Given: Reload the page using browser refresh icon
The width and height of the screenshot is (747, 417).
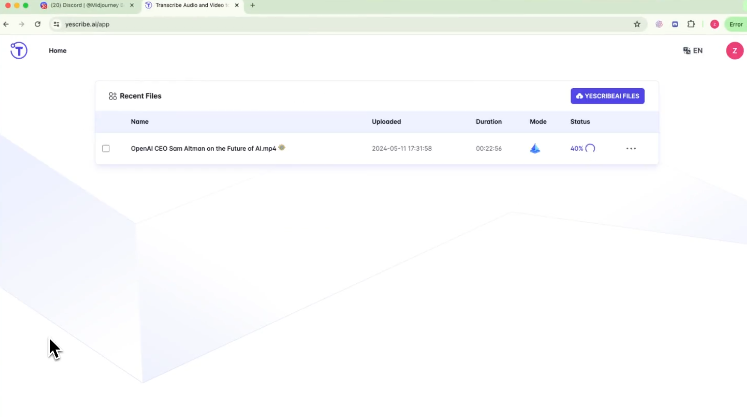Looking at the screenshot, I should click(37, 24).
